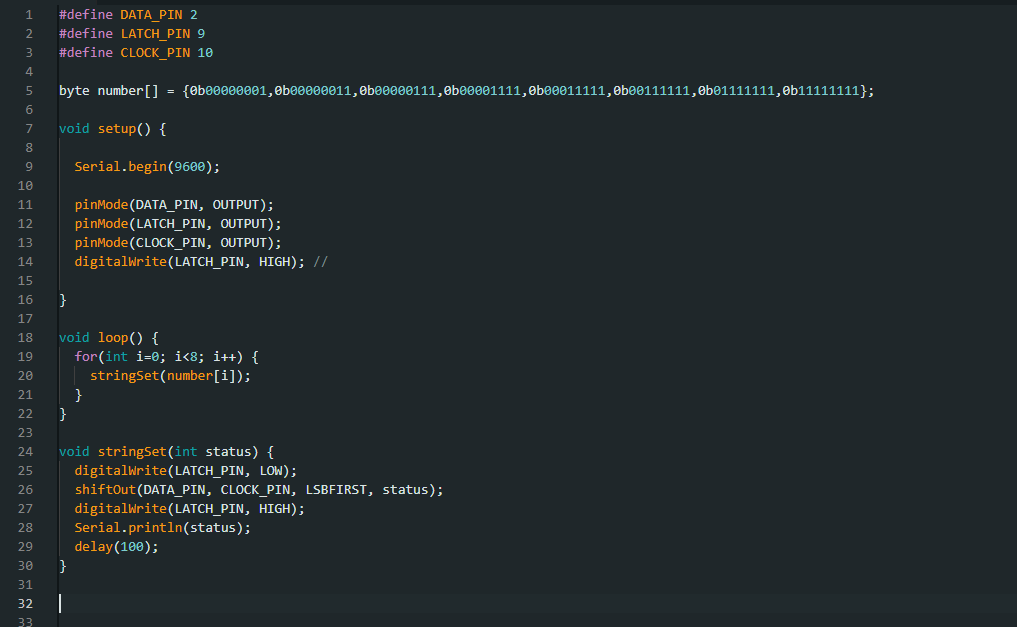Click the array value 0b00001111
The height and width of the screenshot is (627, 1017).
[482, 91]
